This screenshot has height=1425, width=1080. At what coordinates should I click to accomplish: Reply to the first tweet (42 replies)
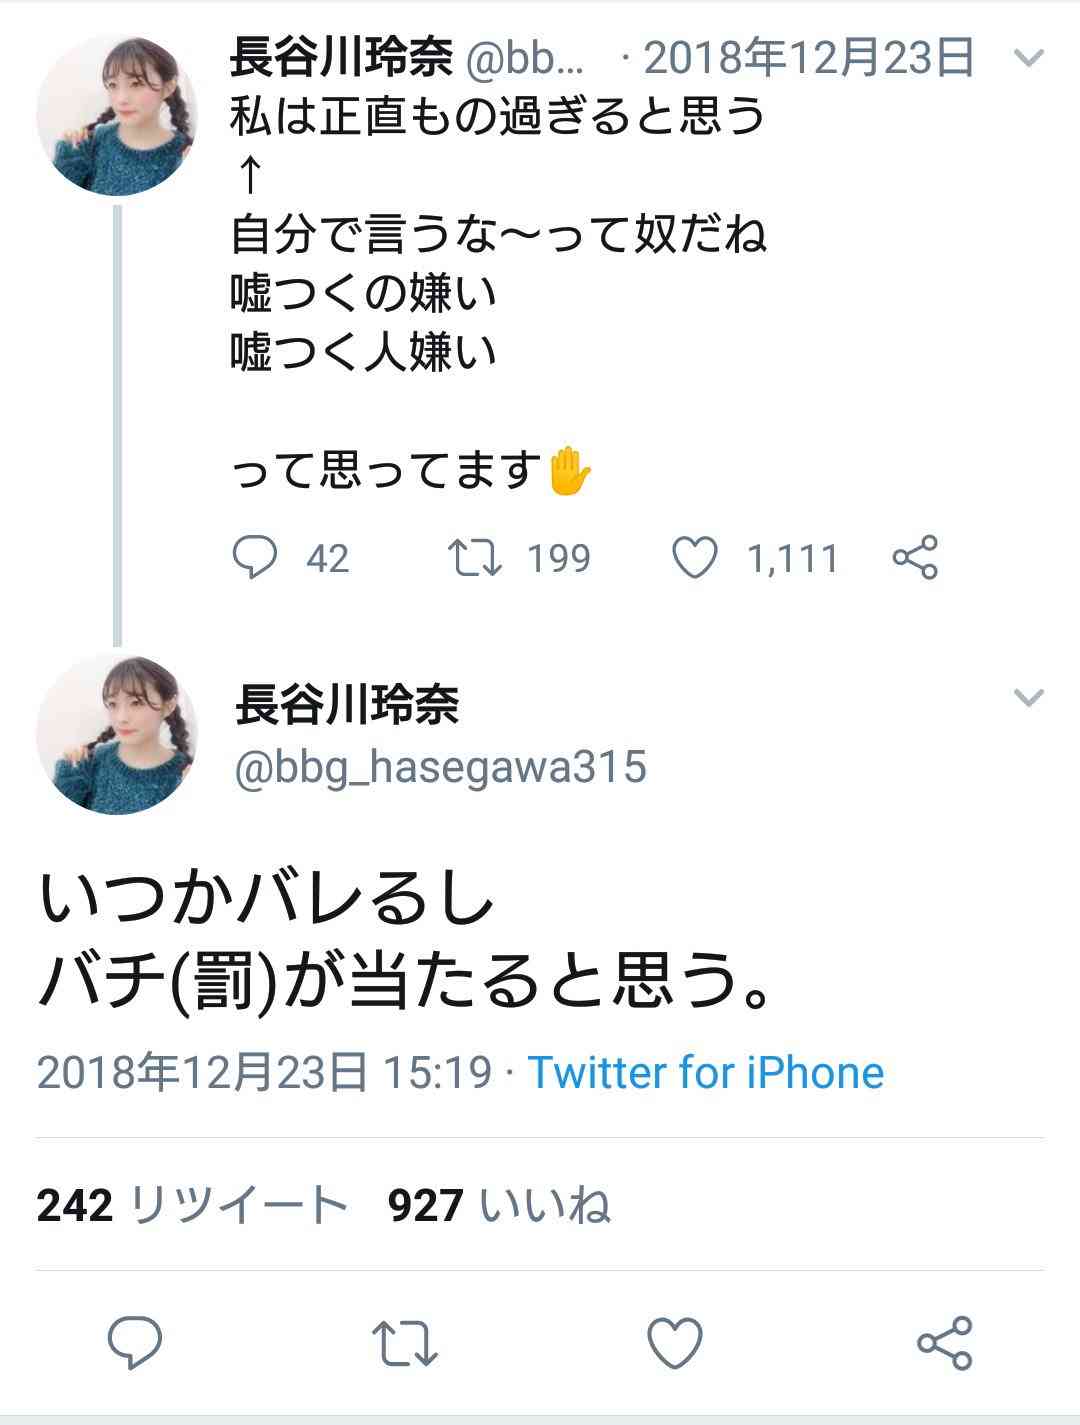click(x=255, y=557)
